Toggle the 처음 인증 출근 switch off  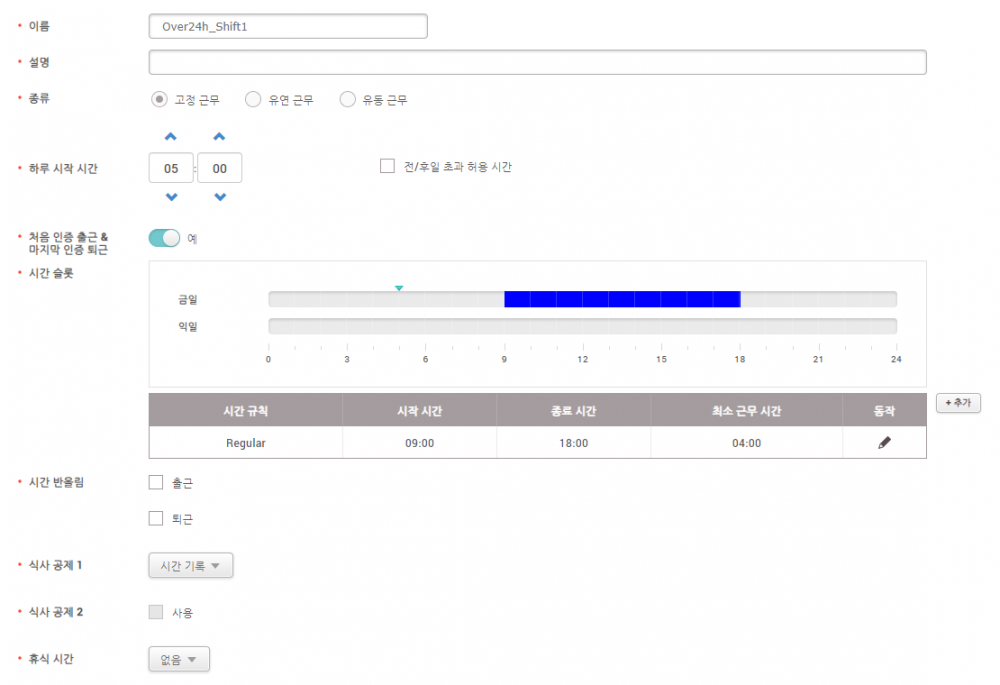click(x=165, y=238)
